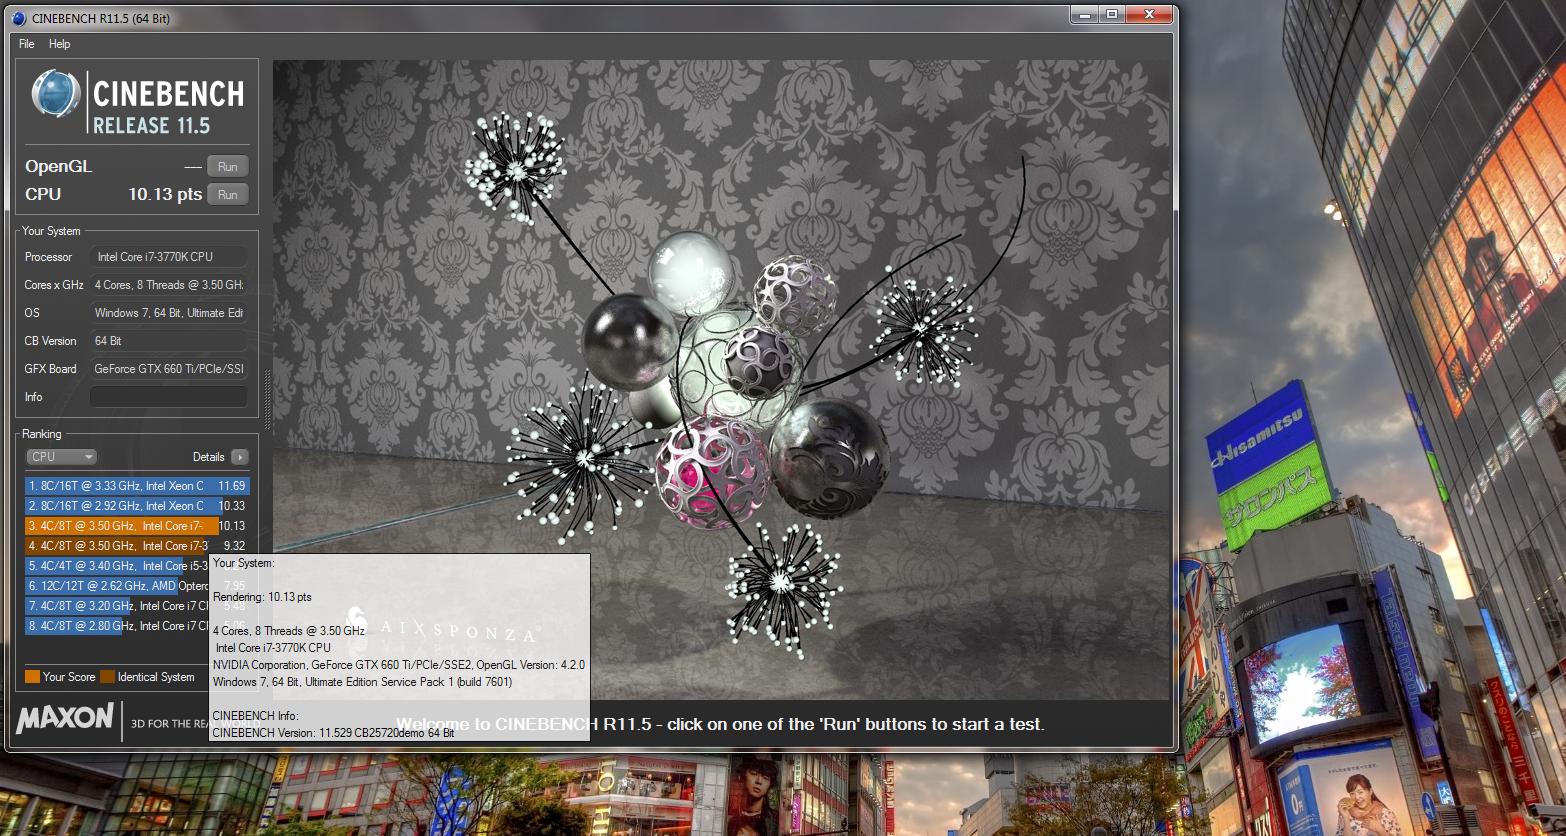Run the OpenGL benchmark test
This screenshot has height=836, width=1566.
(227, 167)
